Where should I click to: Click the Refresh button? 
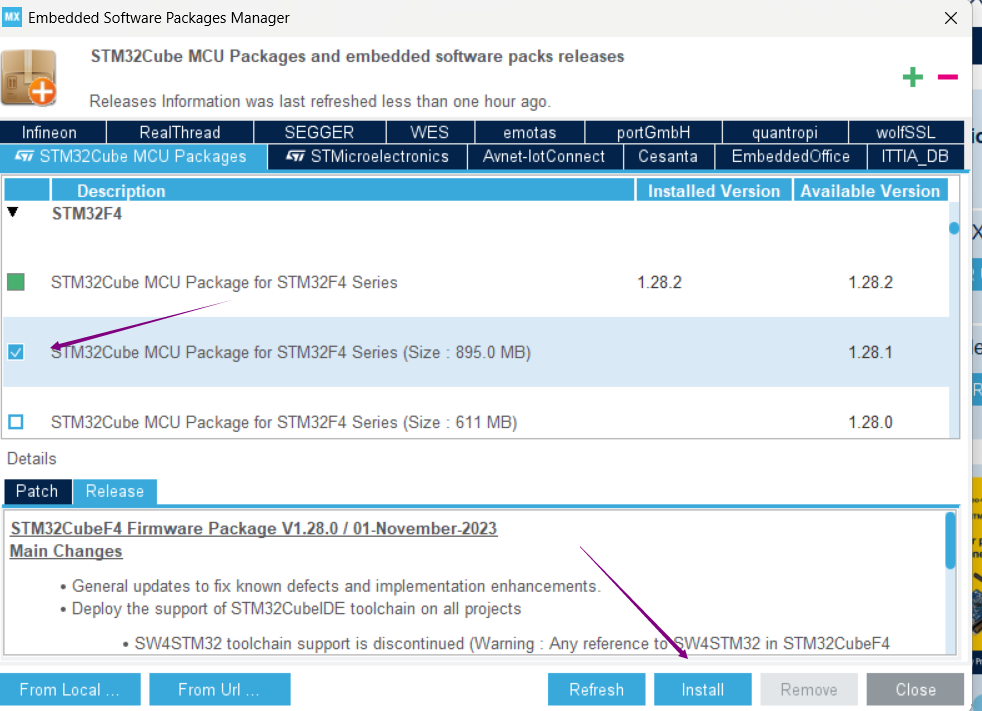click(596, 690)
